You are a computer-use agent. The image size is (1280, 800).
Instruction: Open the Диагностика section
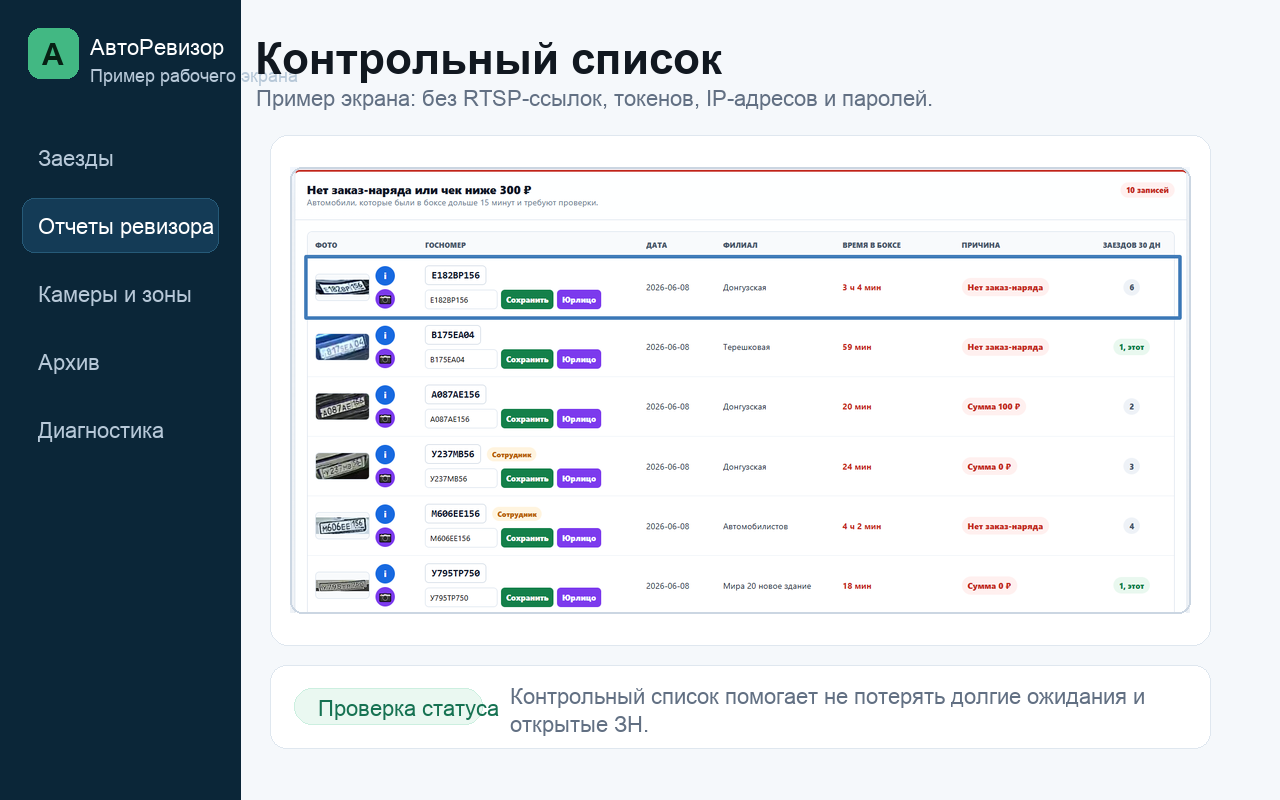click(101, 430)
